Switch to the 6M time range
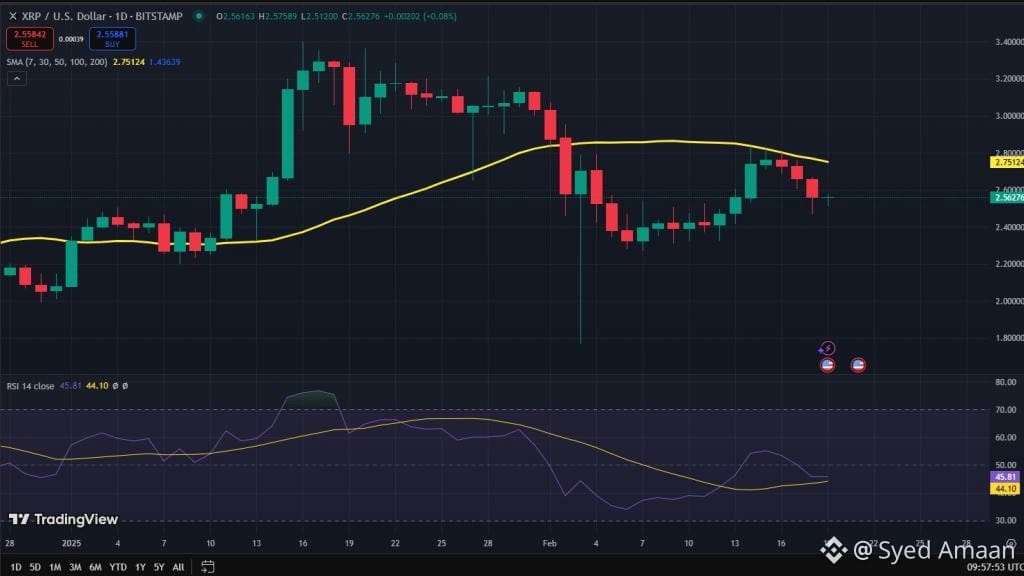Screen dimensions: 1024x576 pyautogui.click(x=95, y=567)
